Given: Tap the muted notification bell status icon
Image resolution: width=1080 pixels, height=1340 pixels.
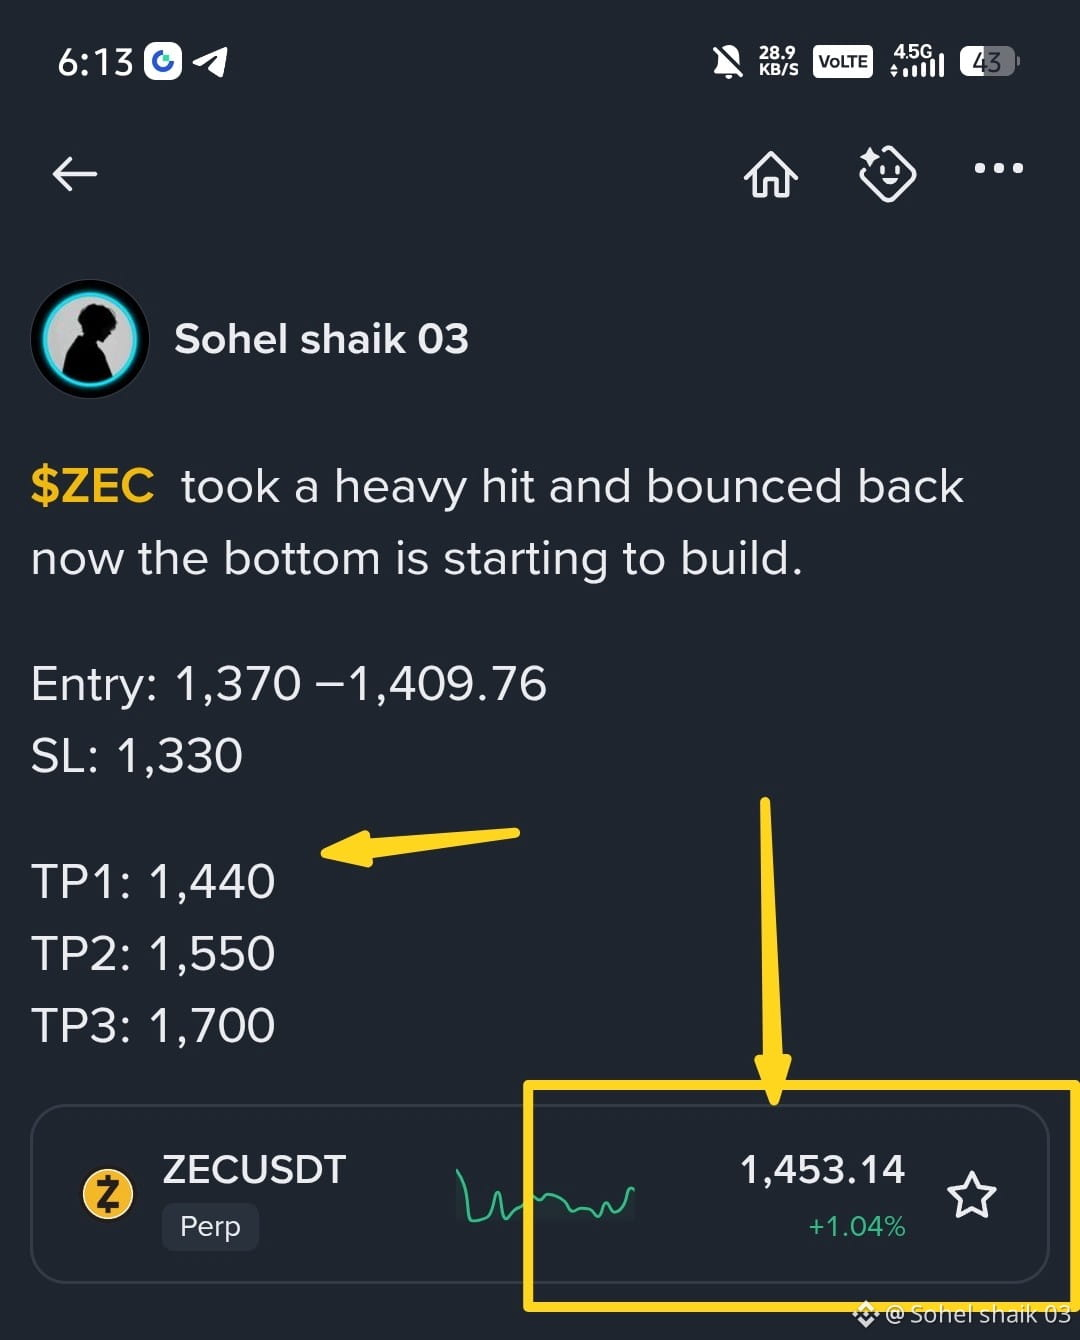Looking at the screenshot, I should pyautogui.click(x=728, y=62).
